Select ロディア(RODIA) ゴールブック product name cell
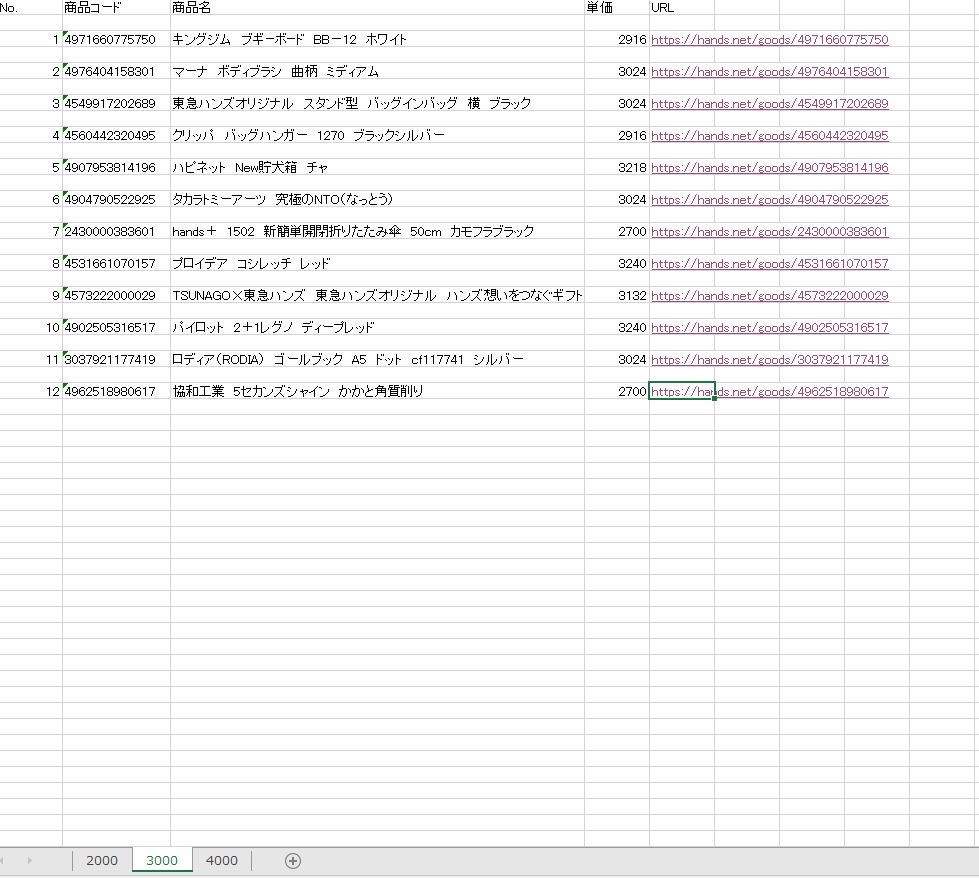This screenshot has height=878, width=979. coord(377,359)
